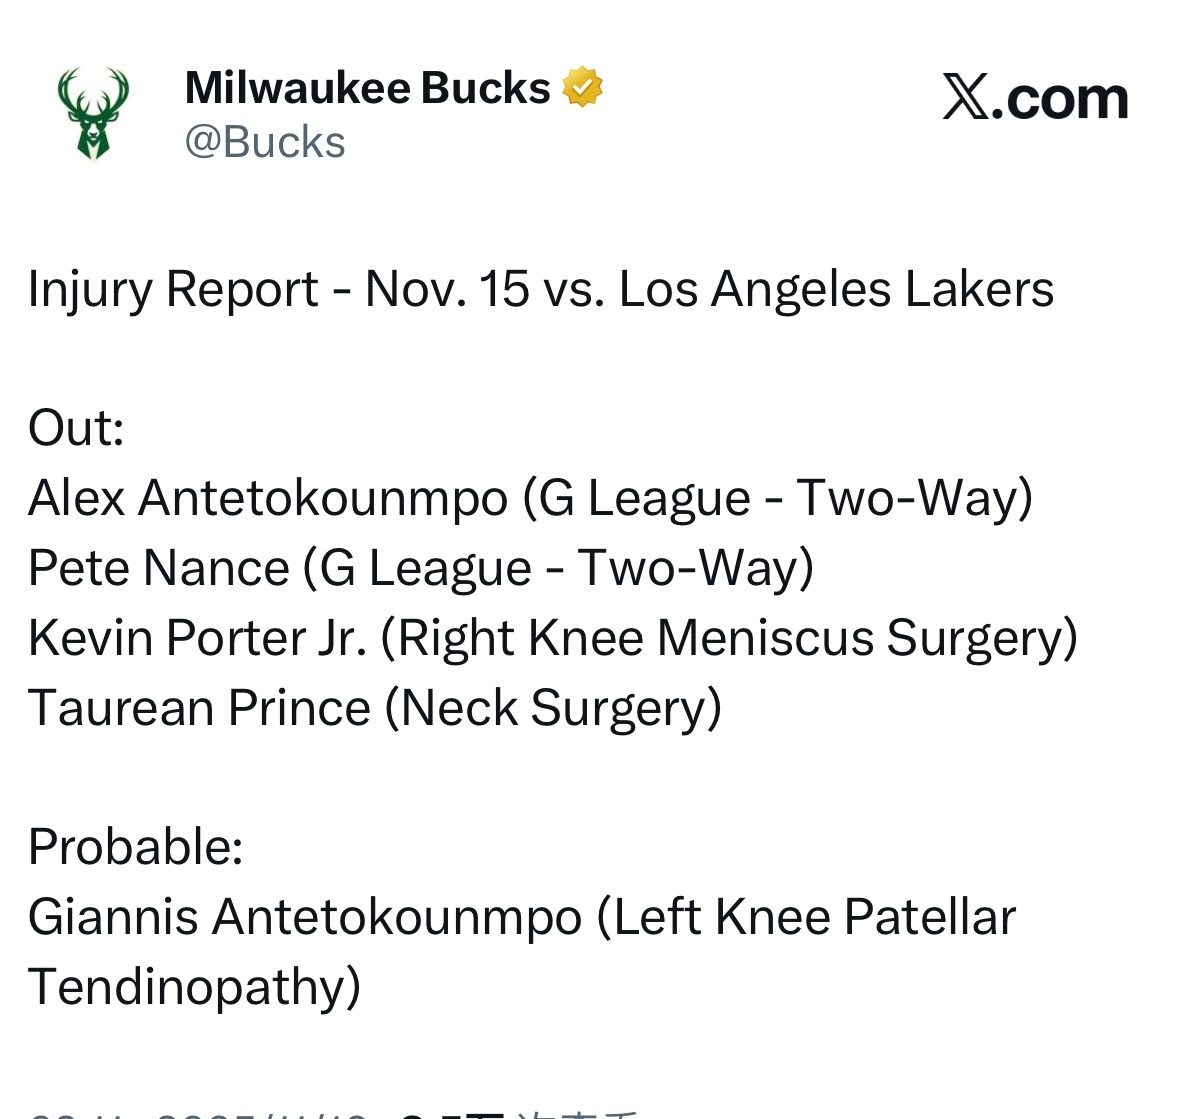Viewport: 1179px width, 1119px height.
Task: Click the Kevin Porter Jr. name
Action: tap(197, 638)
